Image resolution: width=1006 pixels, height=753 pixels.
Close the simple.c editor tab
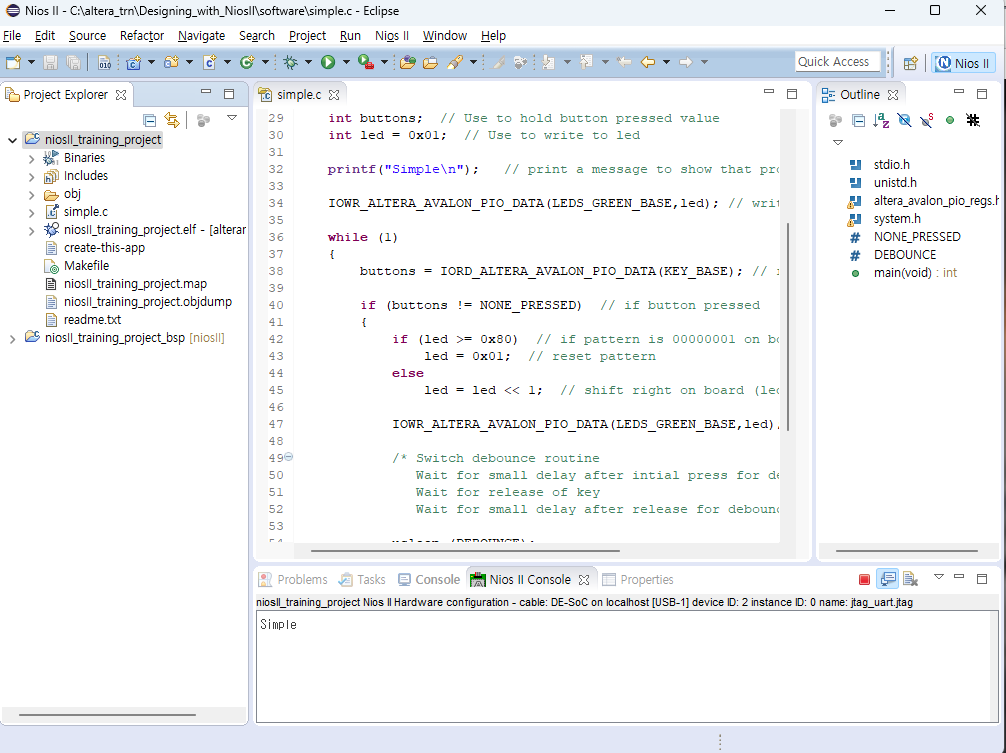pyautogui.click(x=334, y=95)
